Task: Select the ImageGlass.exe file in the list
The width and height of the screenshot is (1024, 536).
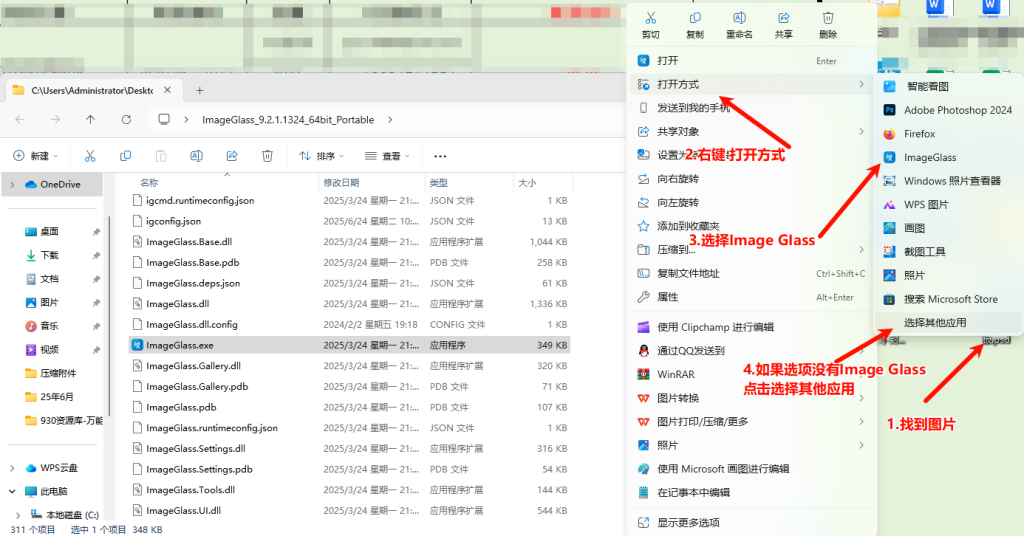Action: click(x=180, y=345)
